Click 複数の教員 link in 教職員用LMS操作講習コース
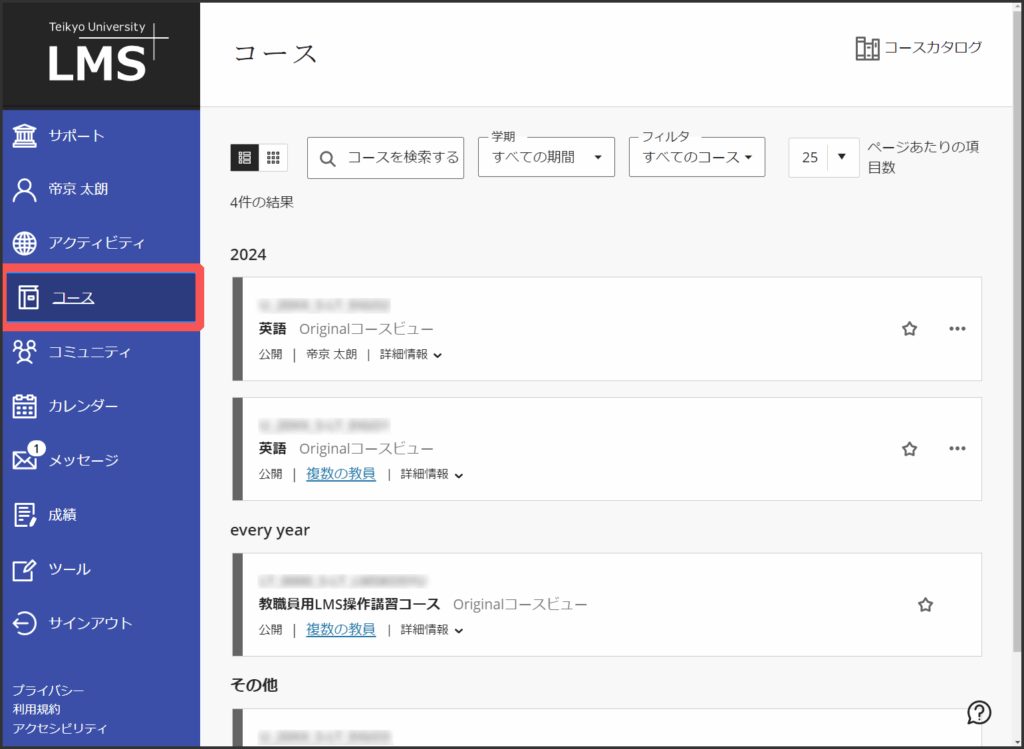 tap(341, 629)
